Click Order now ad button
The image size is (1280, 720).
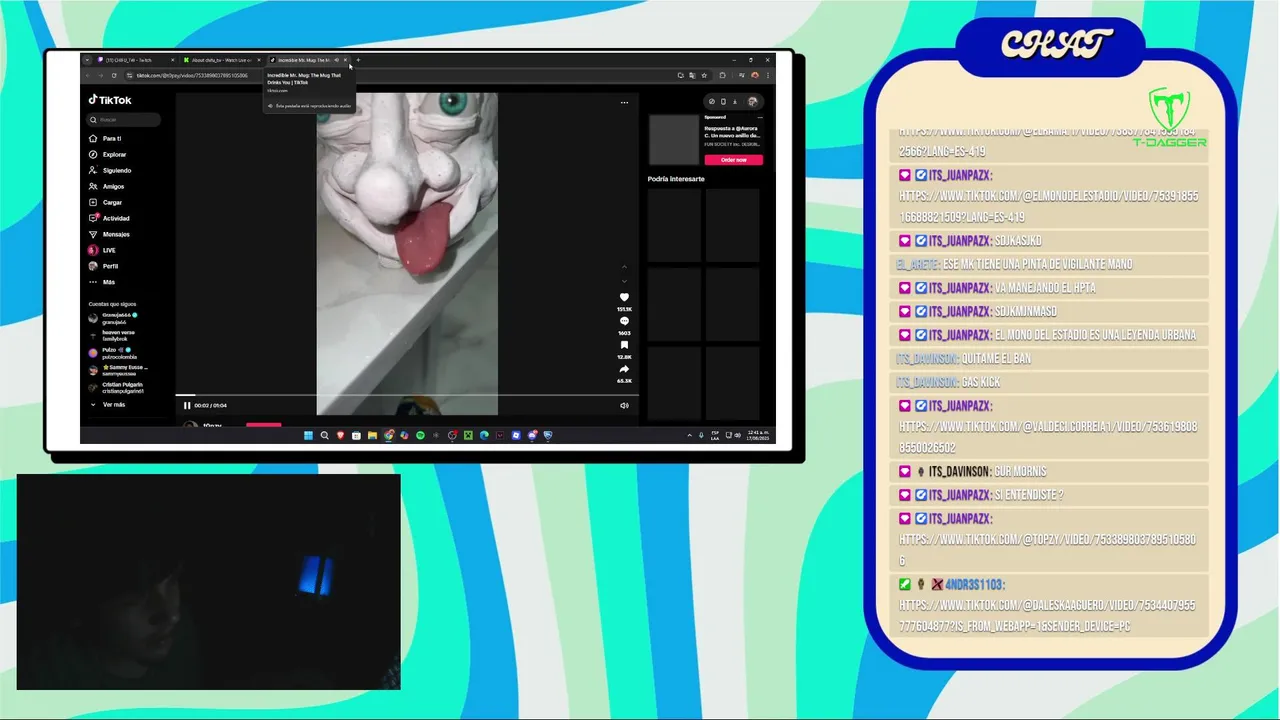pyautogui.click(x=733, y=160)
